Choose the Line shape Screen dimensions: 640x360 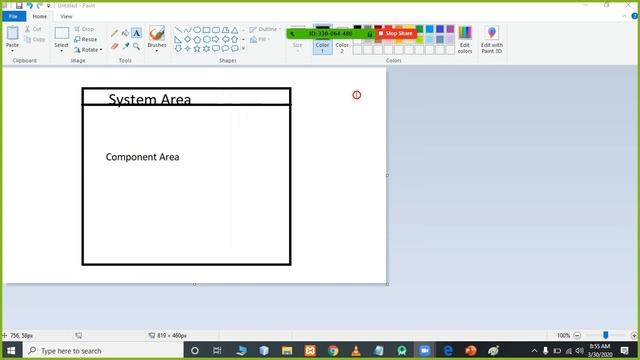click(178, 30)
